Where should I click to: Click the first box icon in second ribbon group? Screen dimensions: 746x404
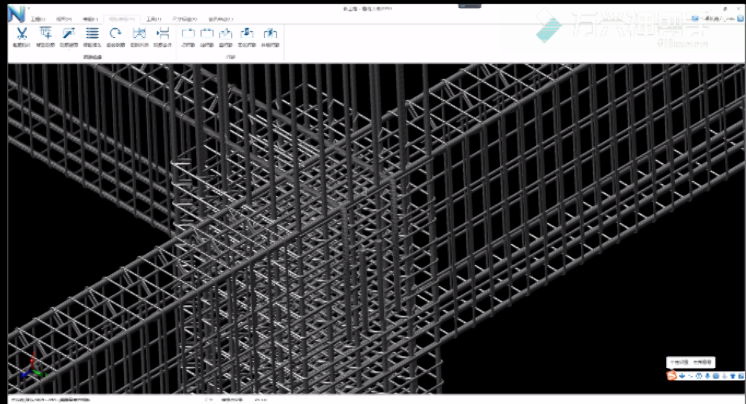coord(188,34)
